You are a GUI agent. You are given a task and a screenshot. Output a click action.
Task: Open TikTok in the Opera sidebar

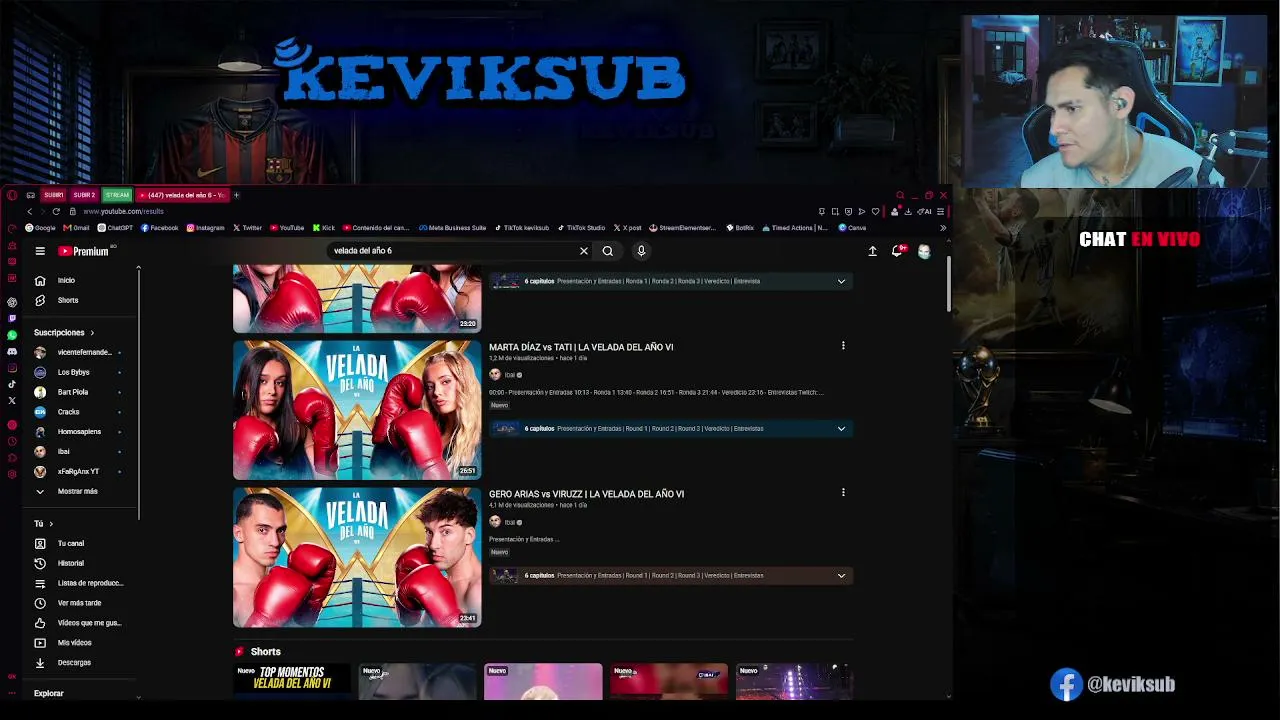pos(12,384)
